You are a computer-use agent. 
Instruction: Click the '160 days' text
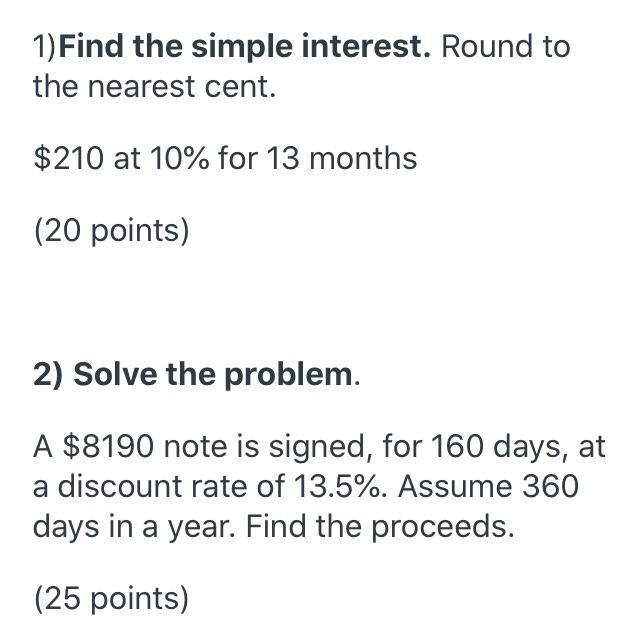(496, 447)
